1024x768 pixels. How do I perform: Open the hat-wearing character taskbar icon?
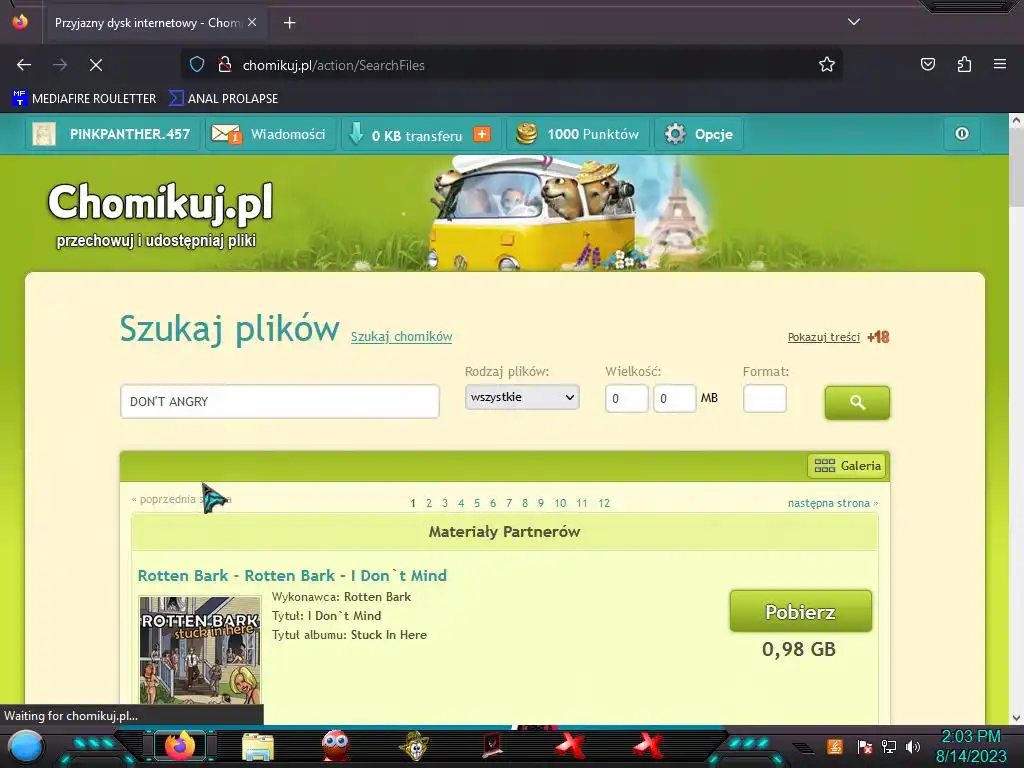[415, 746]
